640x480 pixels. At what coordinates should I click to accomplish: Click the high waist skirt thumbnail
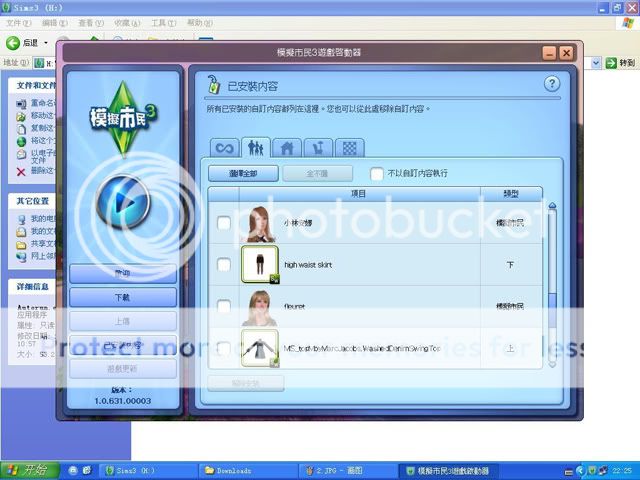click(x=260, y=264)
